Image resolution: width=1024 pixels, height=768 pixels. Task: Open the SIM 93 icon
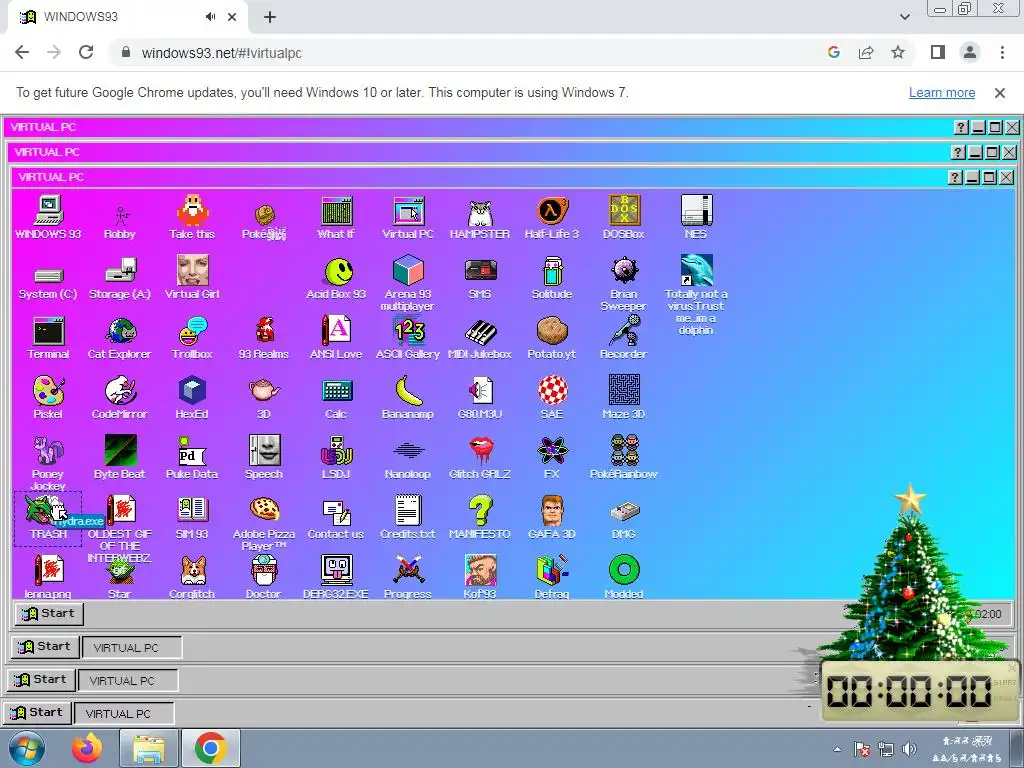pyautogui.click(x=192, y=517)
